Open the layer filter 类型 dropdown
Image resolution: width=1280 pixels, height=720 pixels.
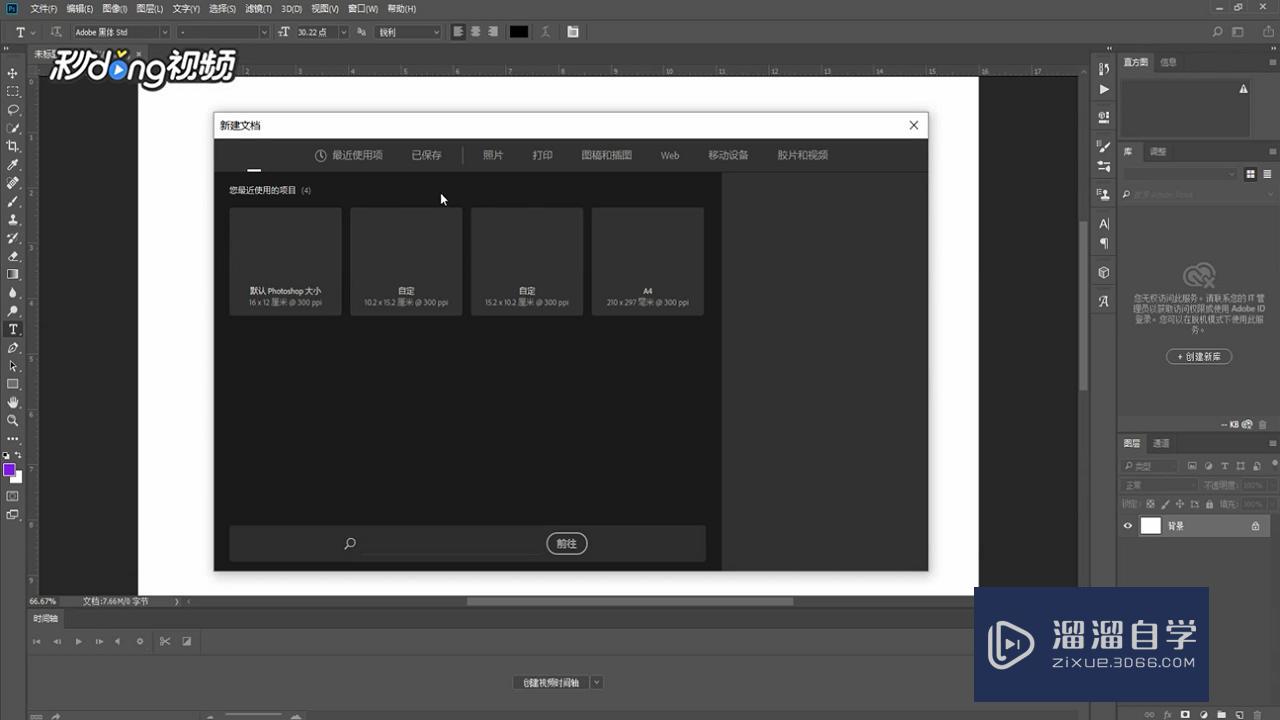click(1151, 466)
